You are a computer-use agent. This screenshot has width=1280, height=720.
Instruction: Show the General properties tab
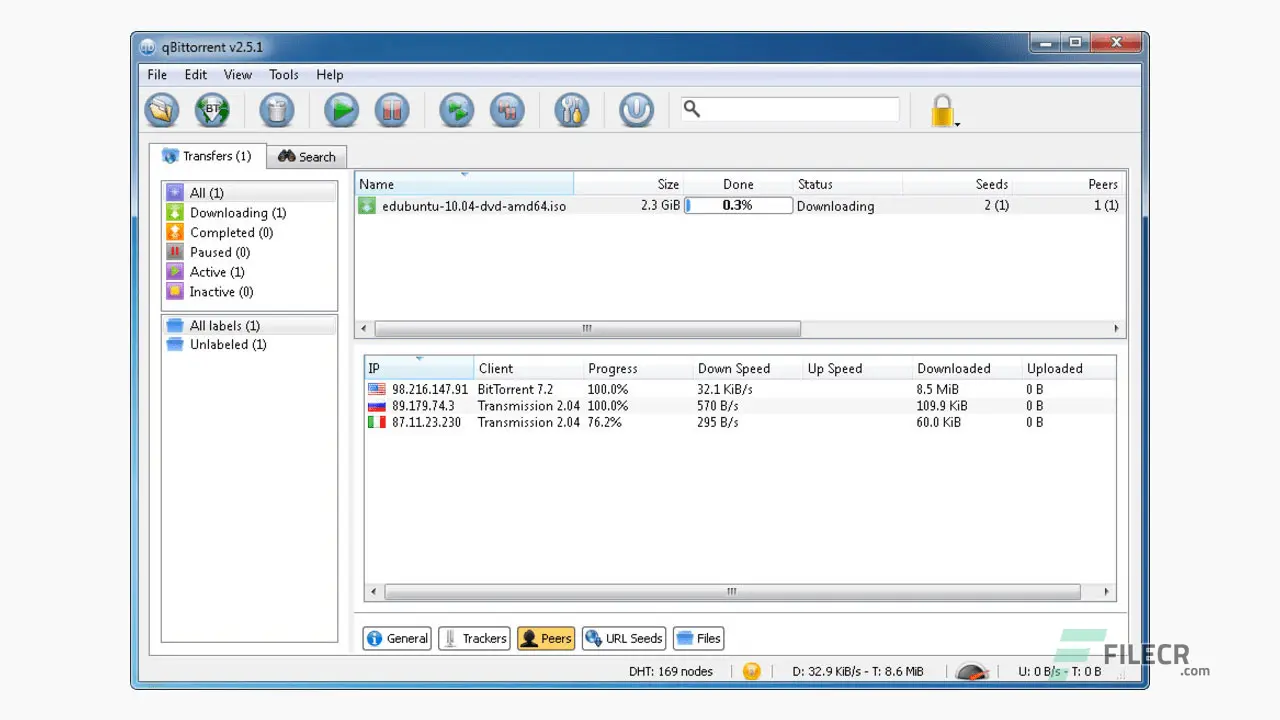[x=397, y=638]
